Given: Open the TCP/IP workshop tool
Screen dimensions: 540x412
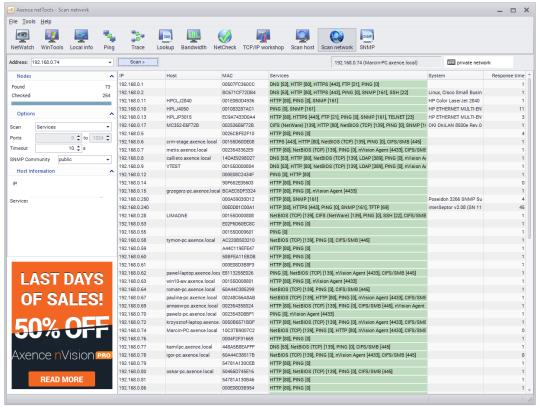Looking at the screenshot, I should click(x=263, y=40).
